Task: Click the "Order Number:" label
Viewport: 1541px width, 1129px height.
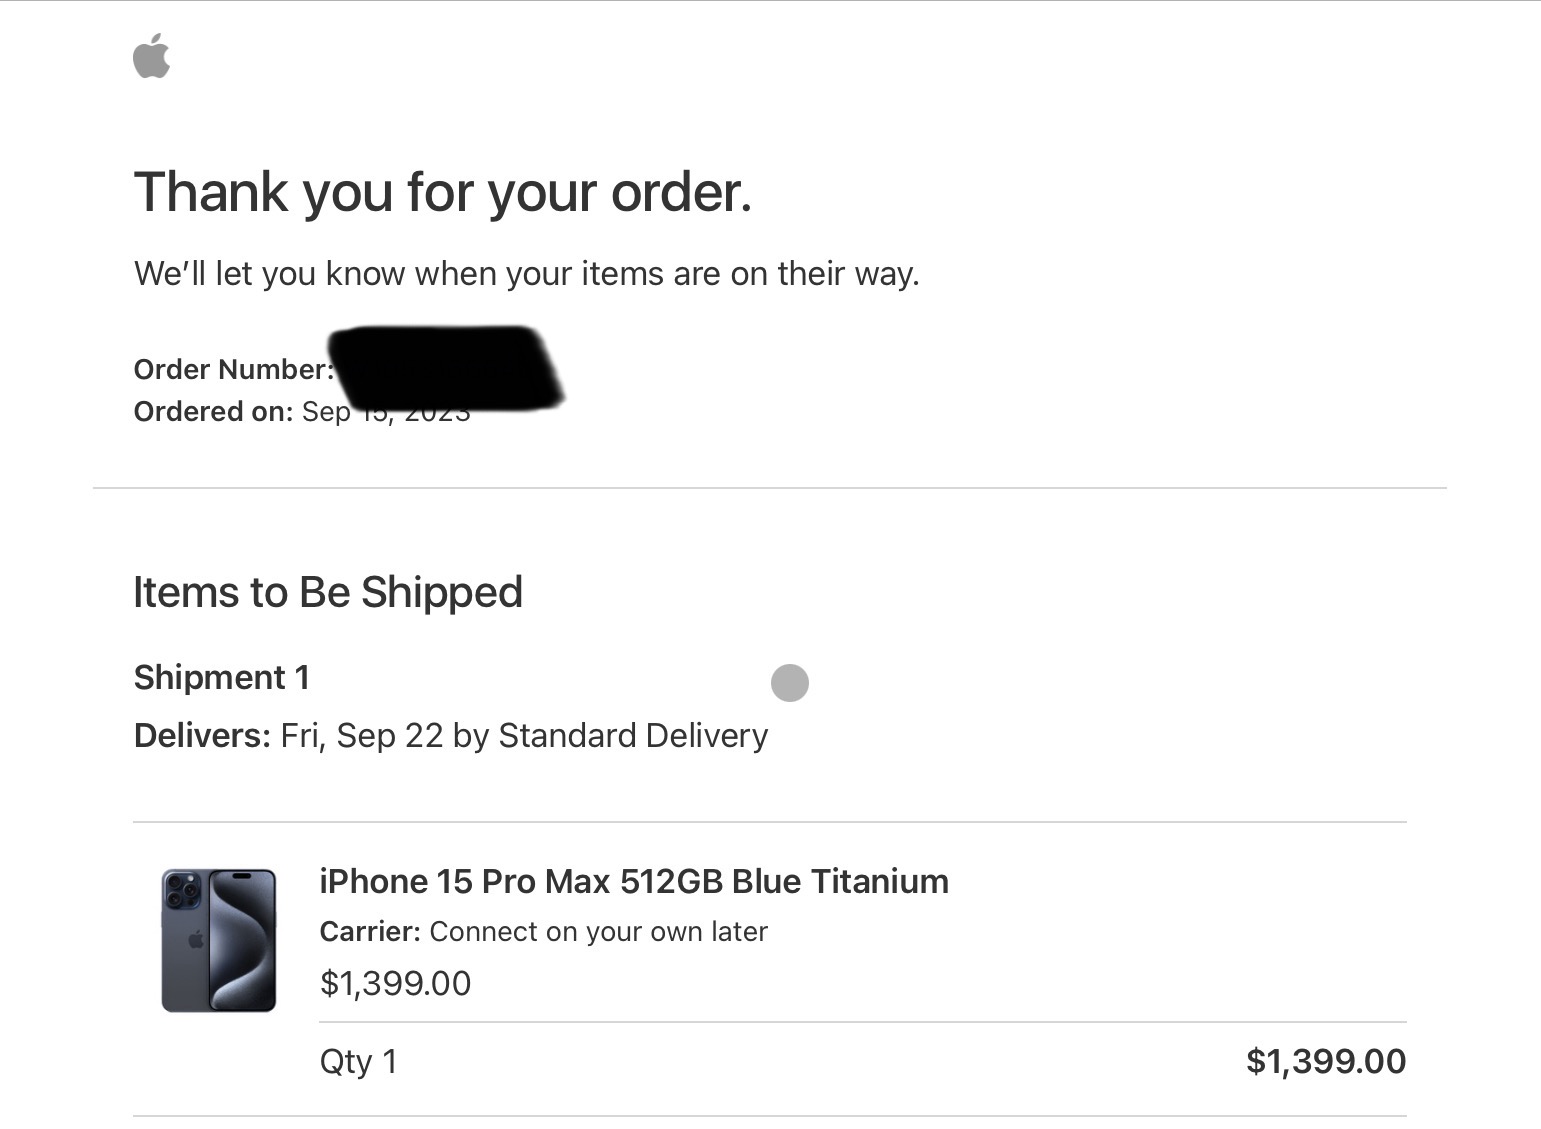Action: coord(232,370)
